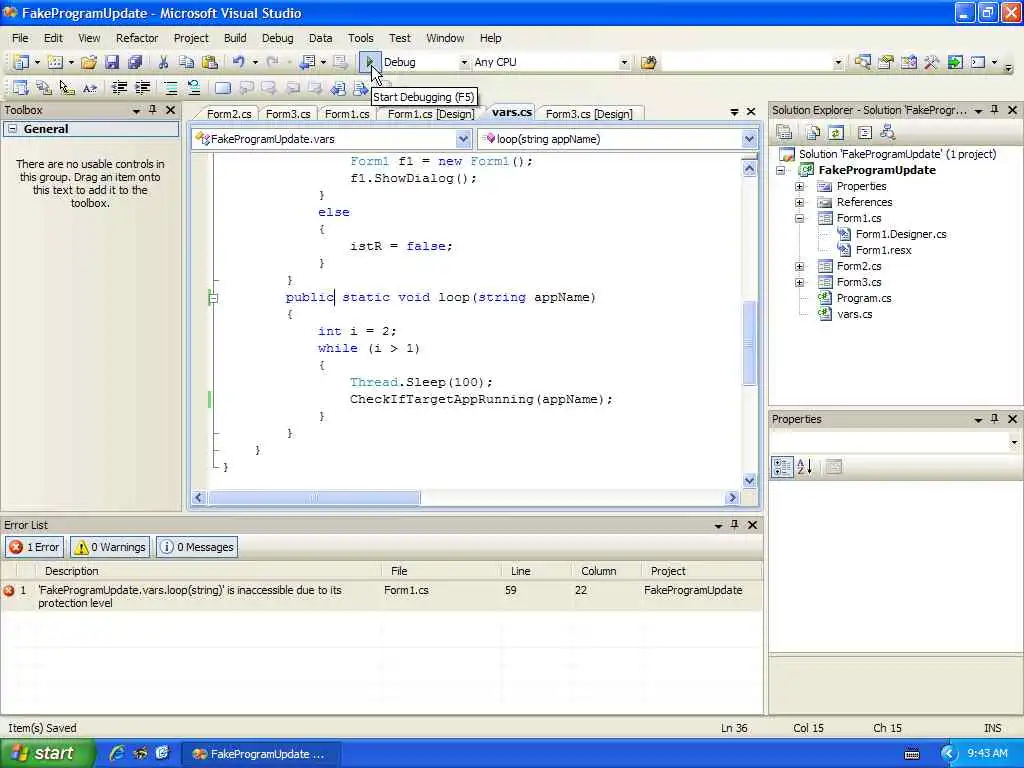Expand the Properties node in Solution Explorer
1024x768 pixels.
click(x=799, y=186)
